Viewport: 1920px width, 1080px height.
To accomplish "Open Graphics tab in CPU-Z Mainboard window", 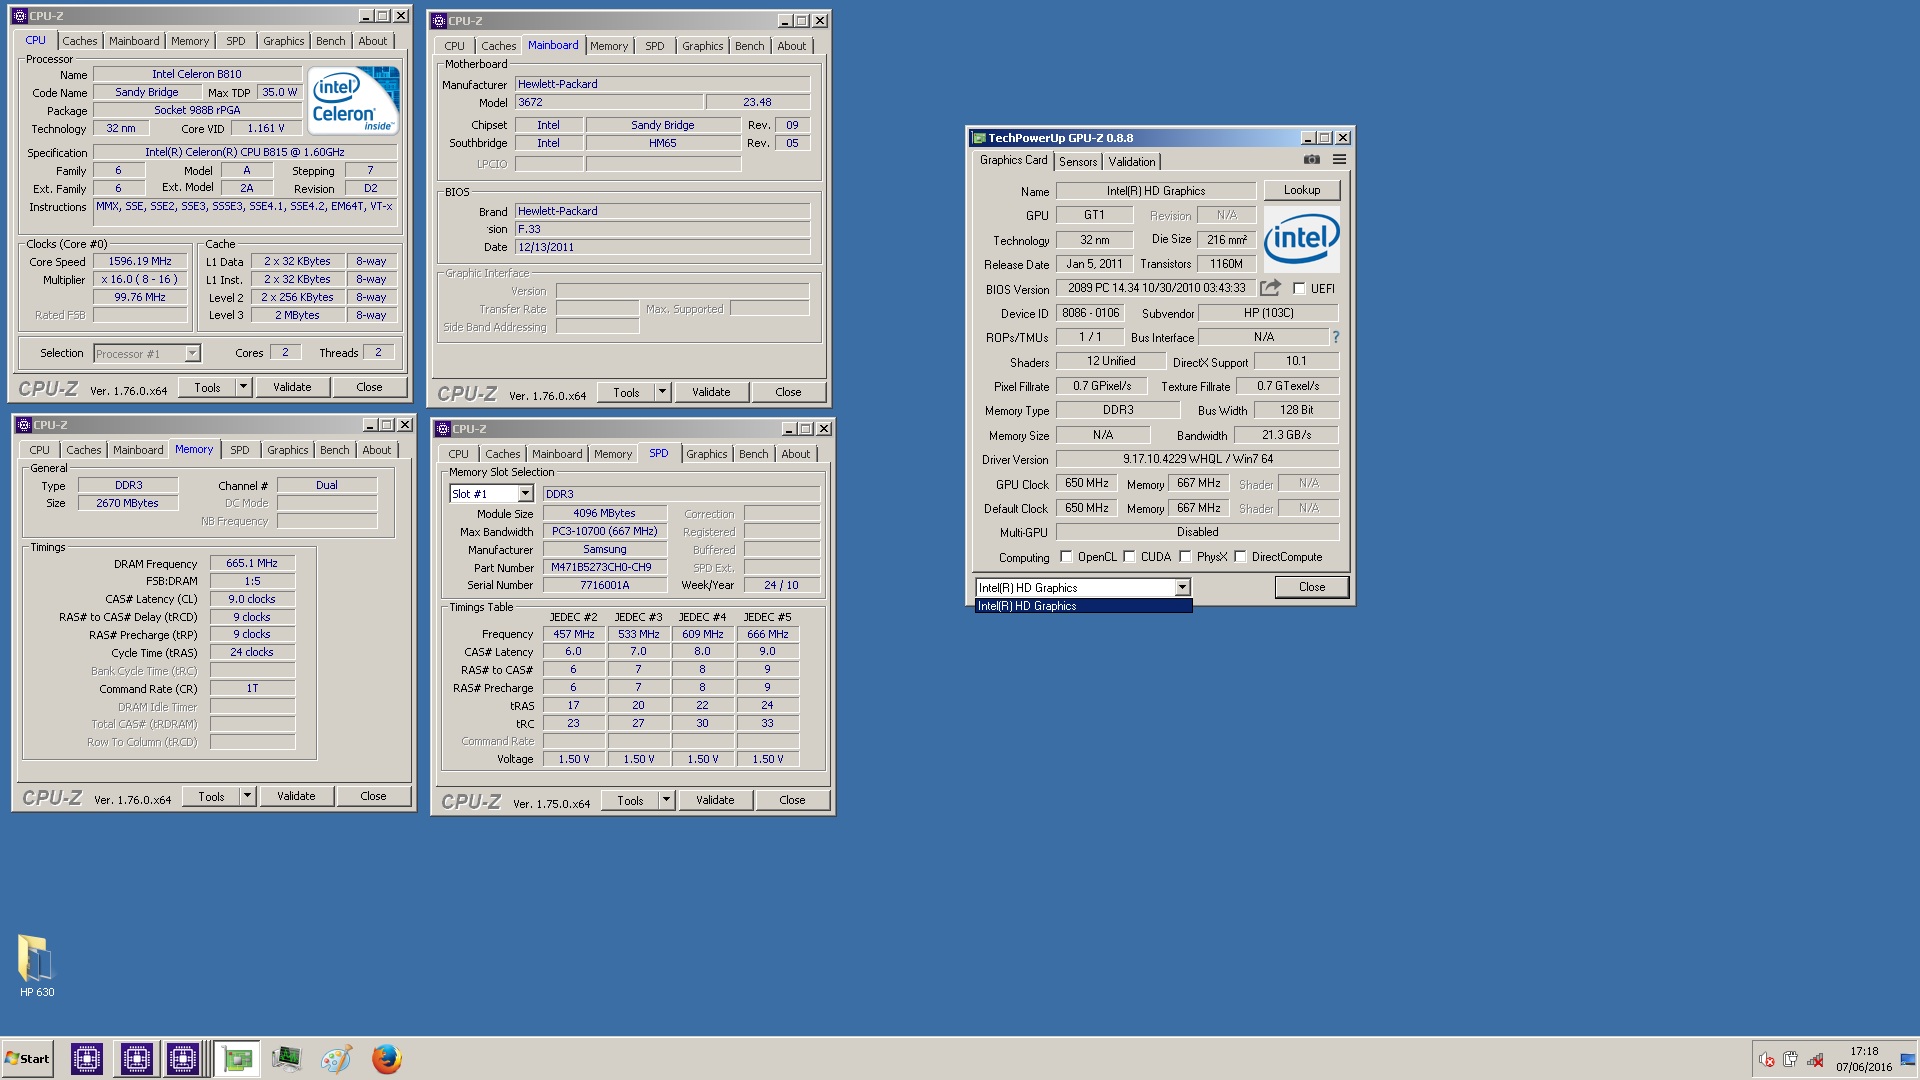I will click(x=702, y=46).
